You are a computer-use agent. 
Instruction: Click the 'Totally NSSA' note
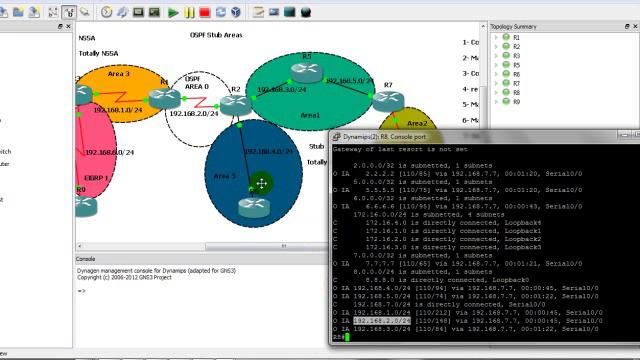[98, 53]
